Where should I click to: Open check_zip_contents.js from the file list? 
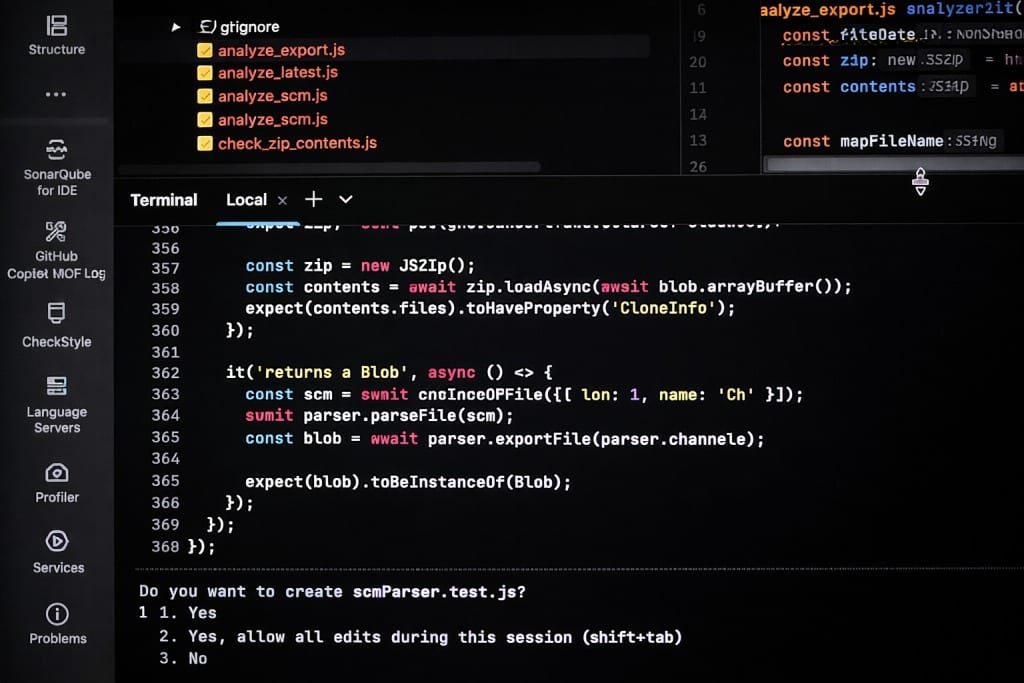point(297,143)
